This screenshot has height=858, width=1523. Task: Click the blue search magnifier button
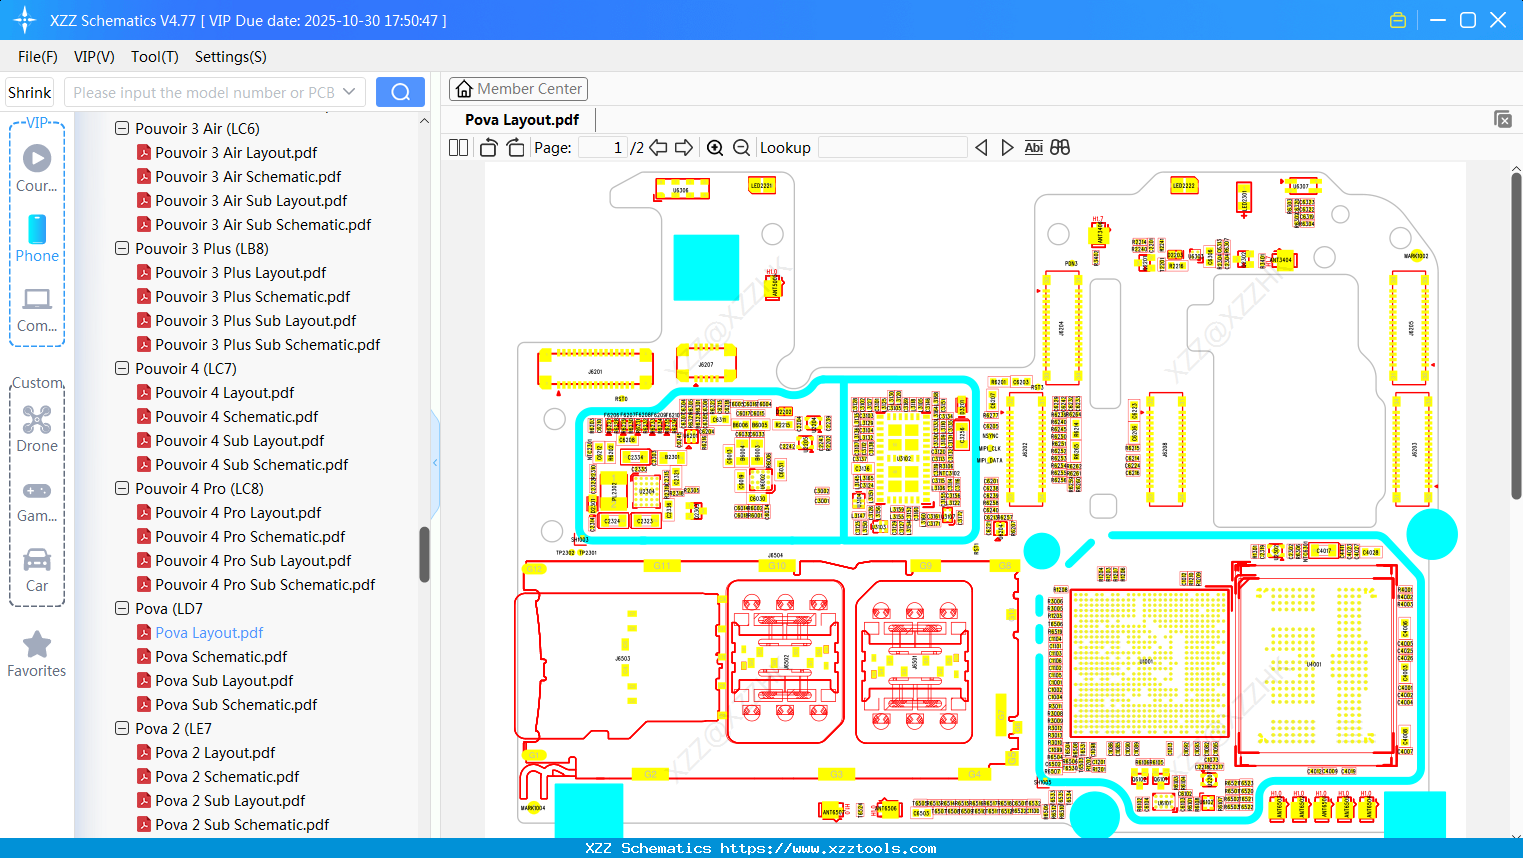(400, 92)
